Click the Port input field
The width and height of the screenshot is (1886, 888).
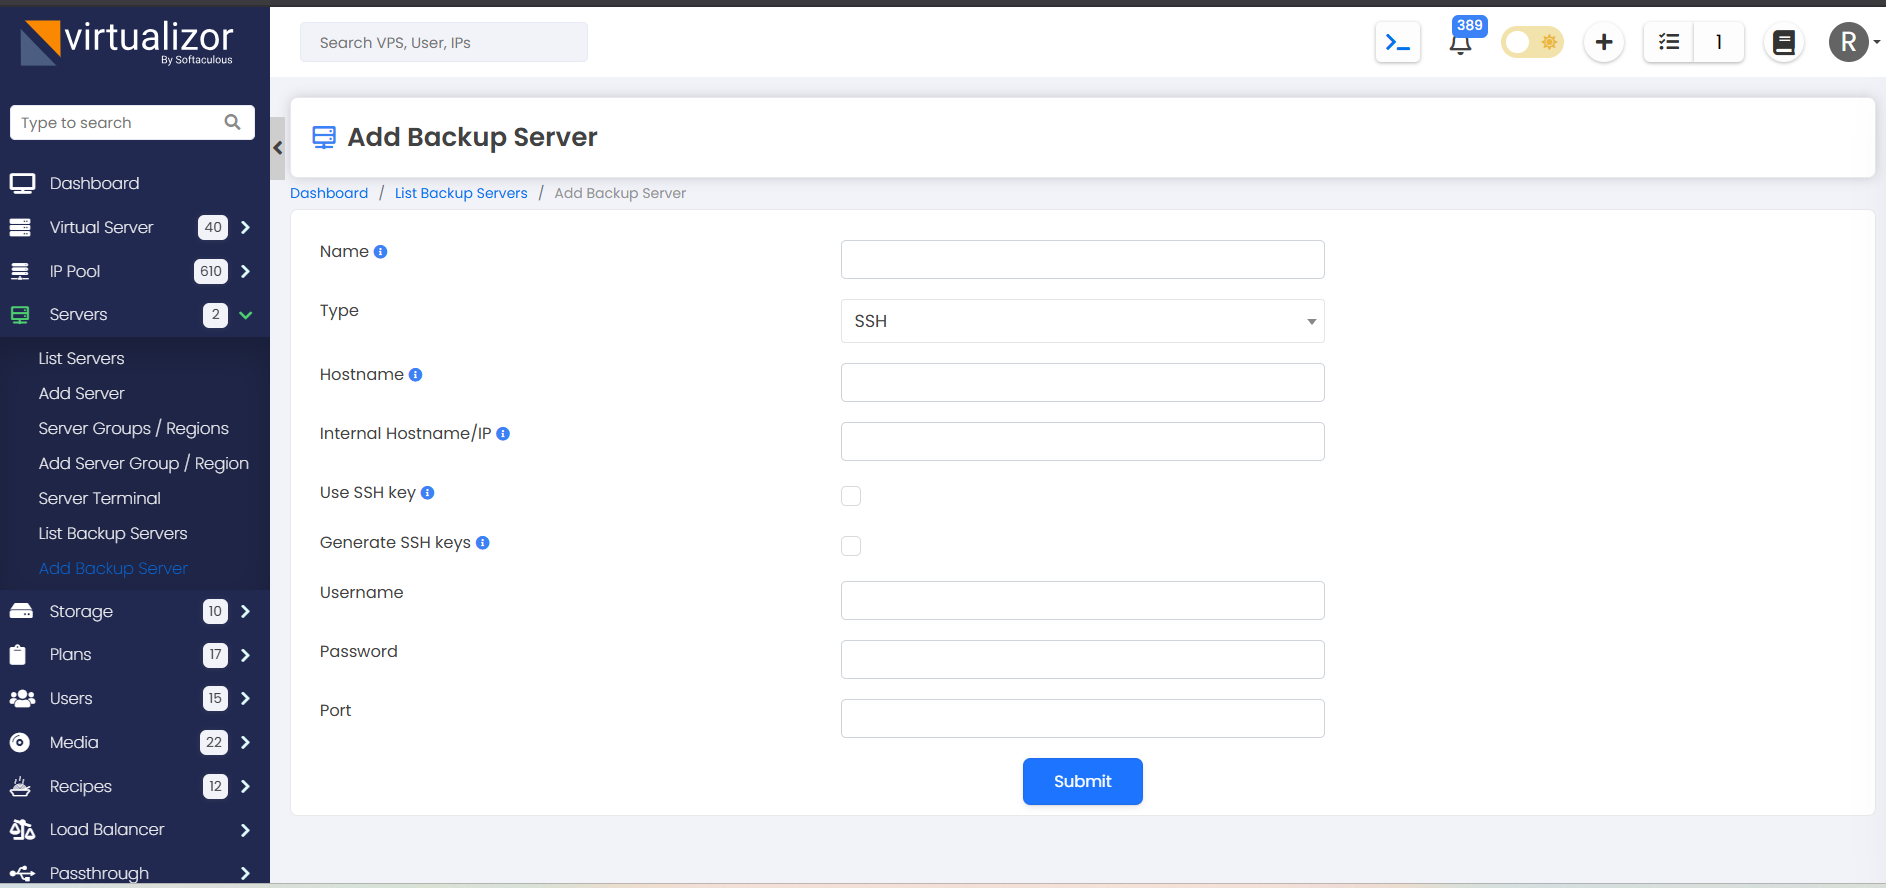pos(1082,718)
